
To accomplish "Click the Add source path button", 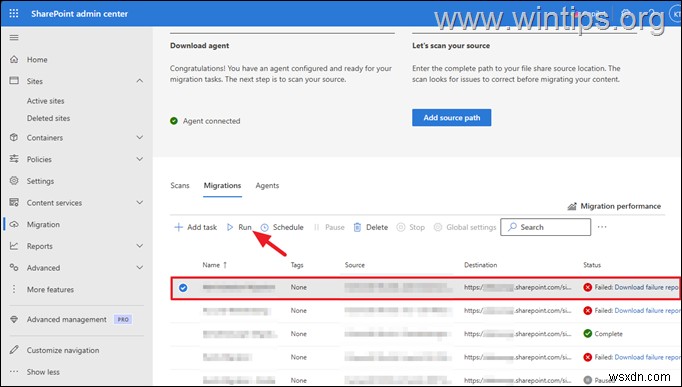I will [451, 117].
